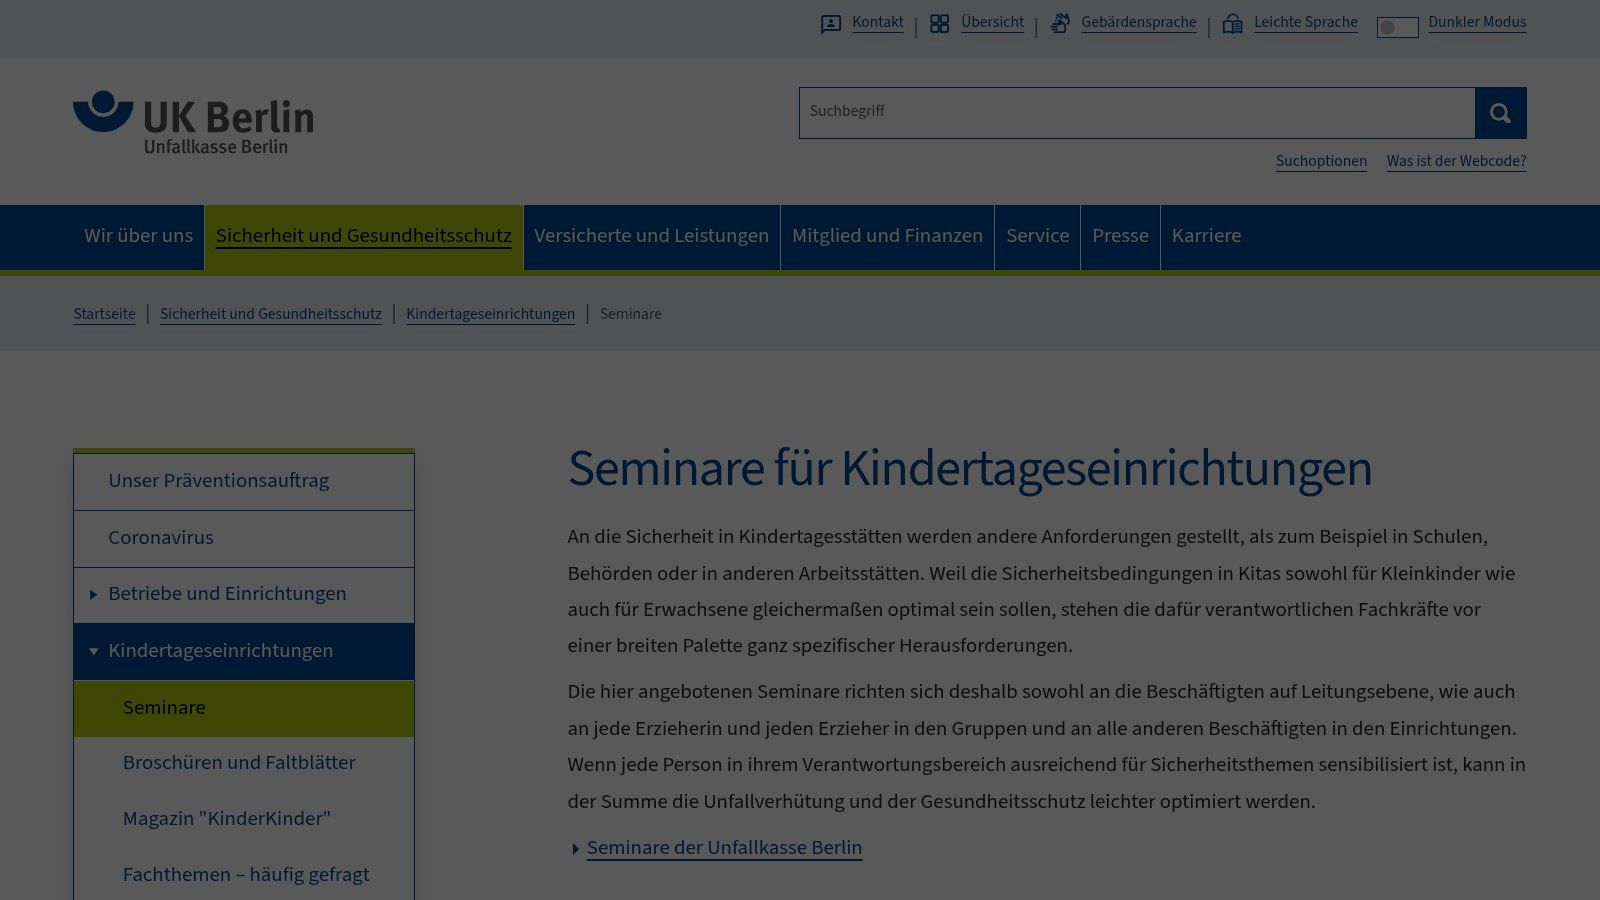
Task: Open the Karriere menu
Action: (x=1206, y=237)
